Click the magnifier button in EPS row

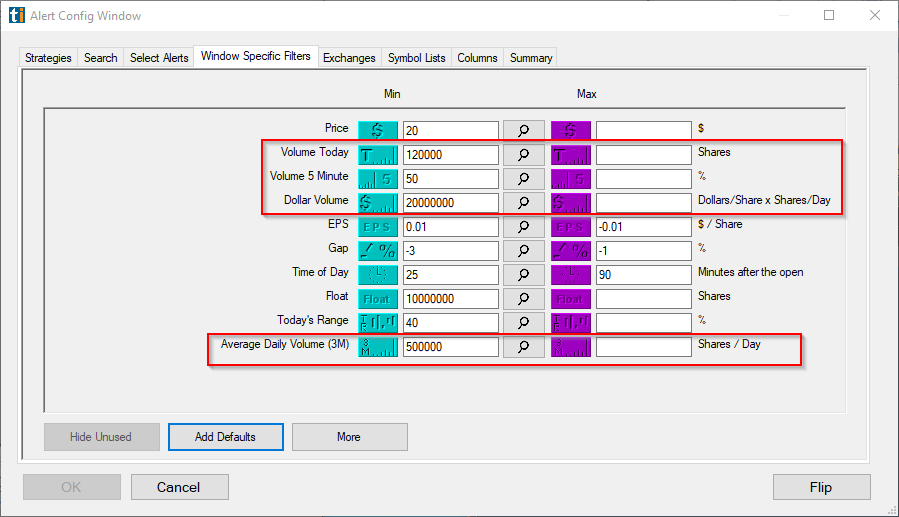523,227
